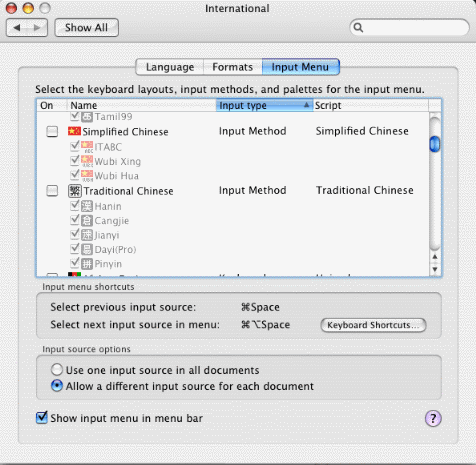Screen dimensions: 476x465
Task: Click the blue scrollbar thumb of the list
Action: (x=435, y=144)
